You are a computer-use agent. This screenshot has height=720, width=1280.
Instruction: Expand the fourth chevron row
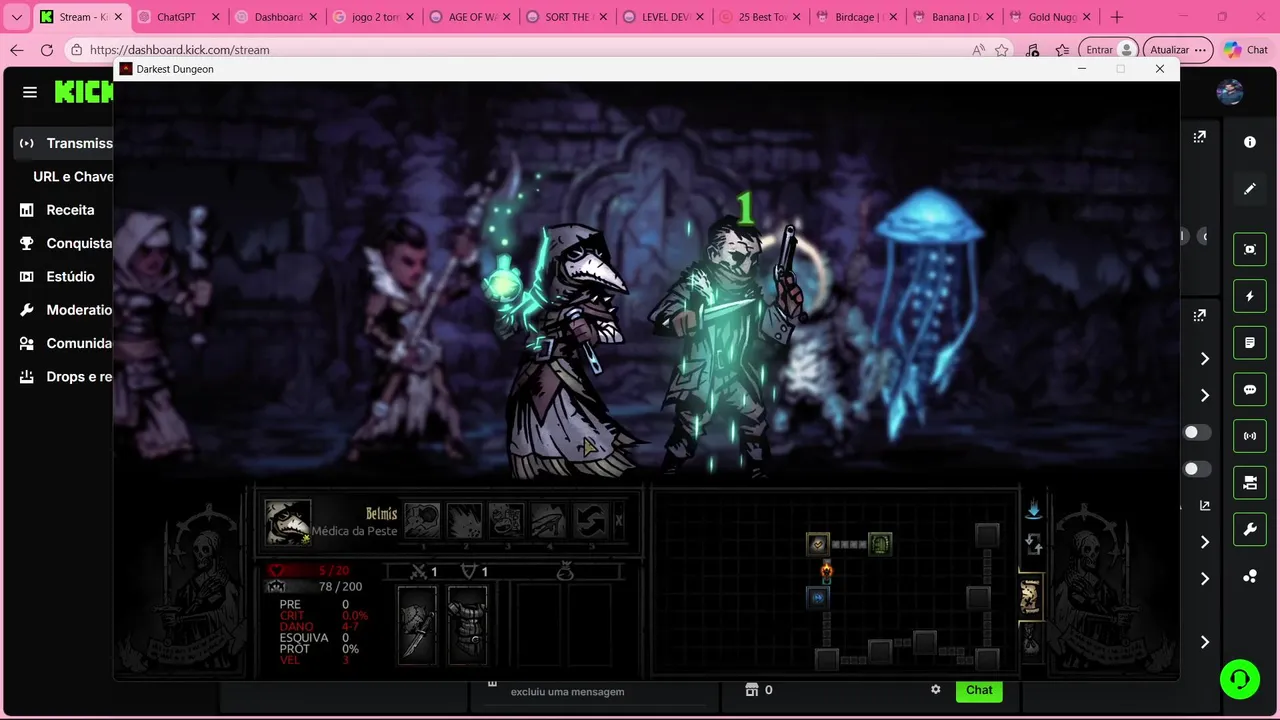click(1204, 579)
